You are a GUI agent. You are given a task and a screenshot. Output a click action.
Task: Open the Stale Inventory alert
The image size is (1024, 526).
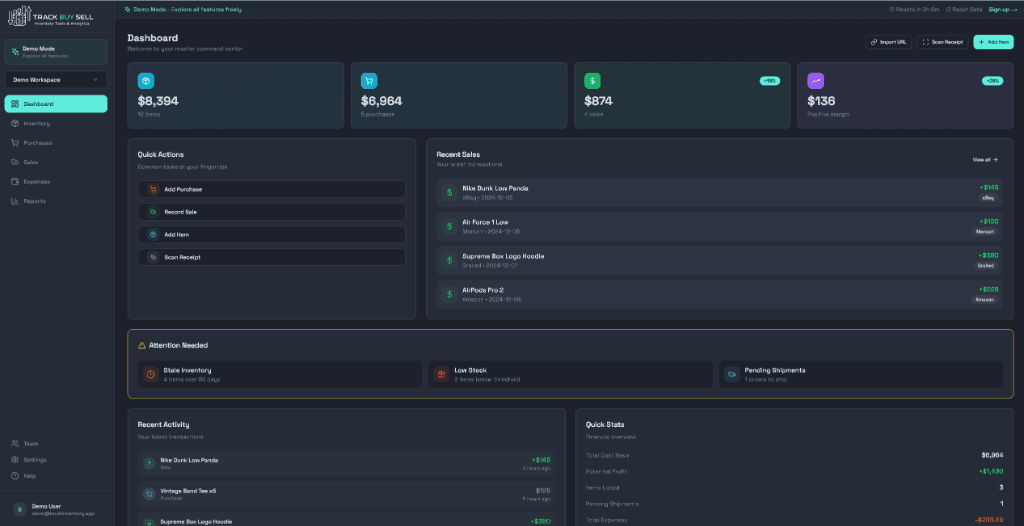pyautogui.click(x=280, y=374)
